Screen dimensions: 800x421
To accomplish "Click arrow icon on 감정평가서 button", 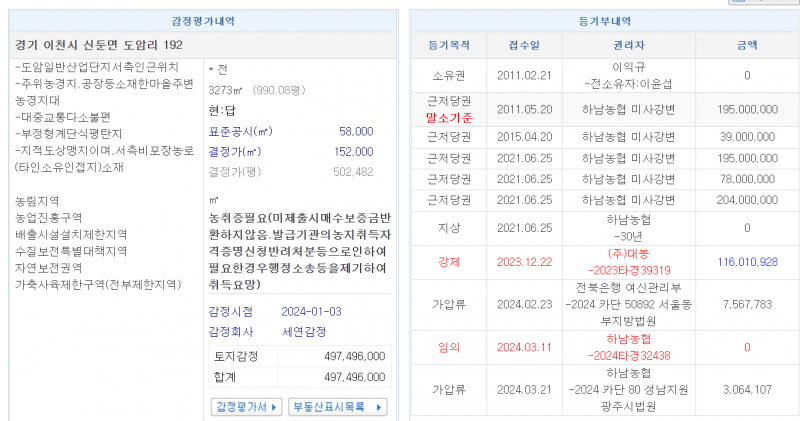I will click(x=273, y=406).
